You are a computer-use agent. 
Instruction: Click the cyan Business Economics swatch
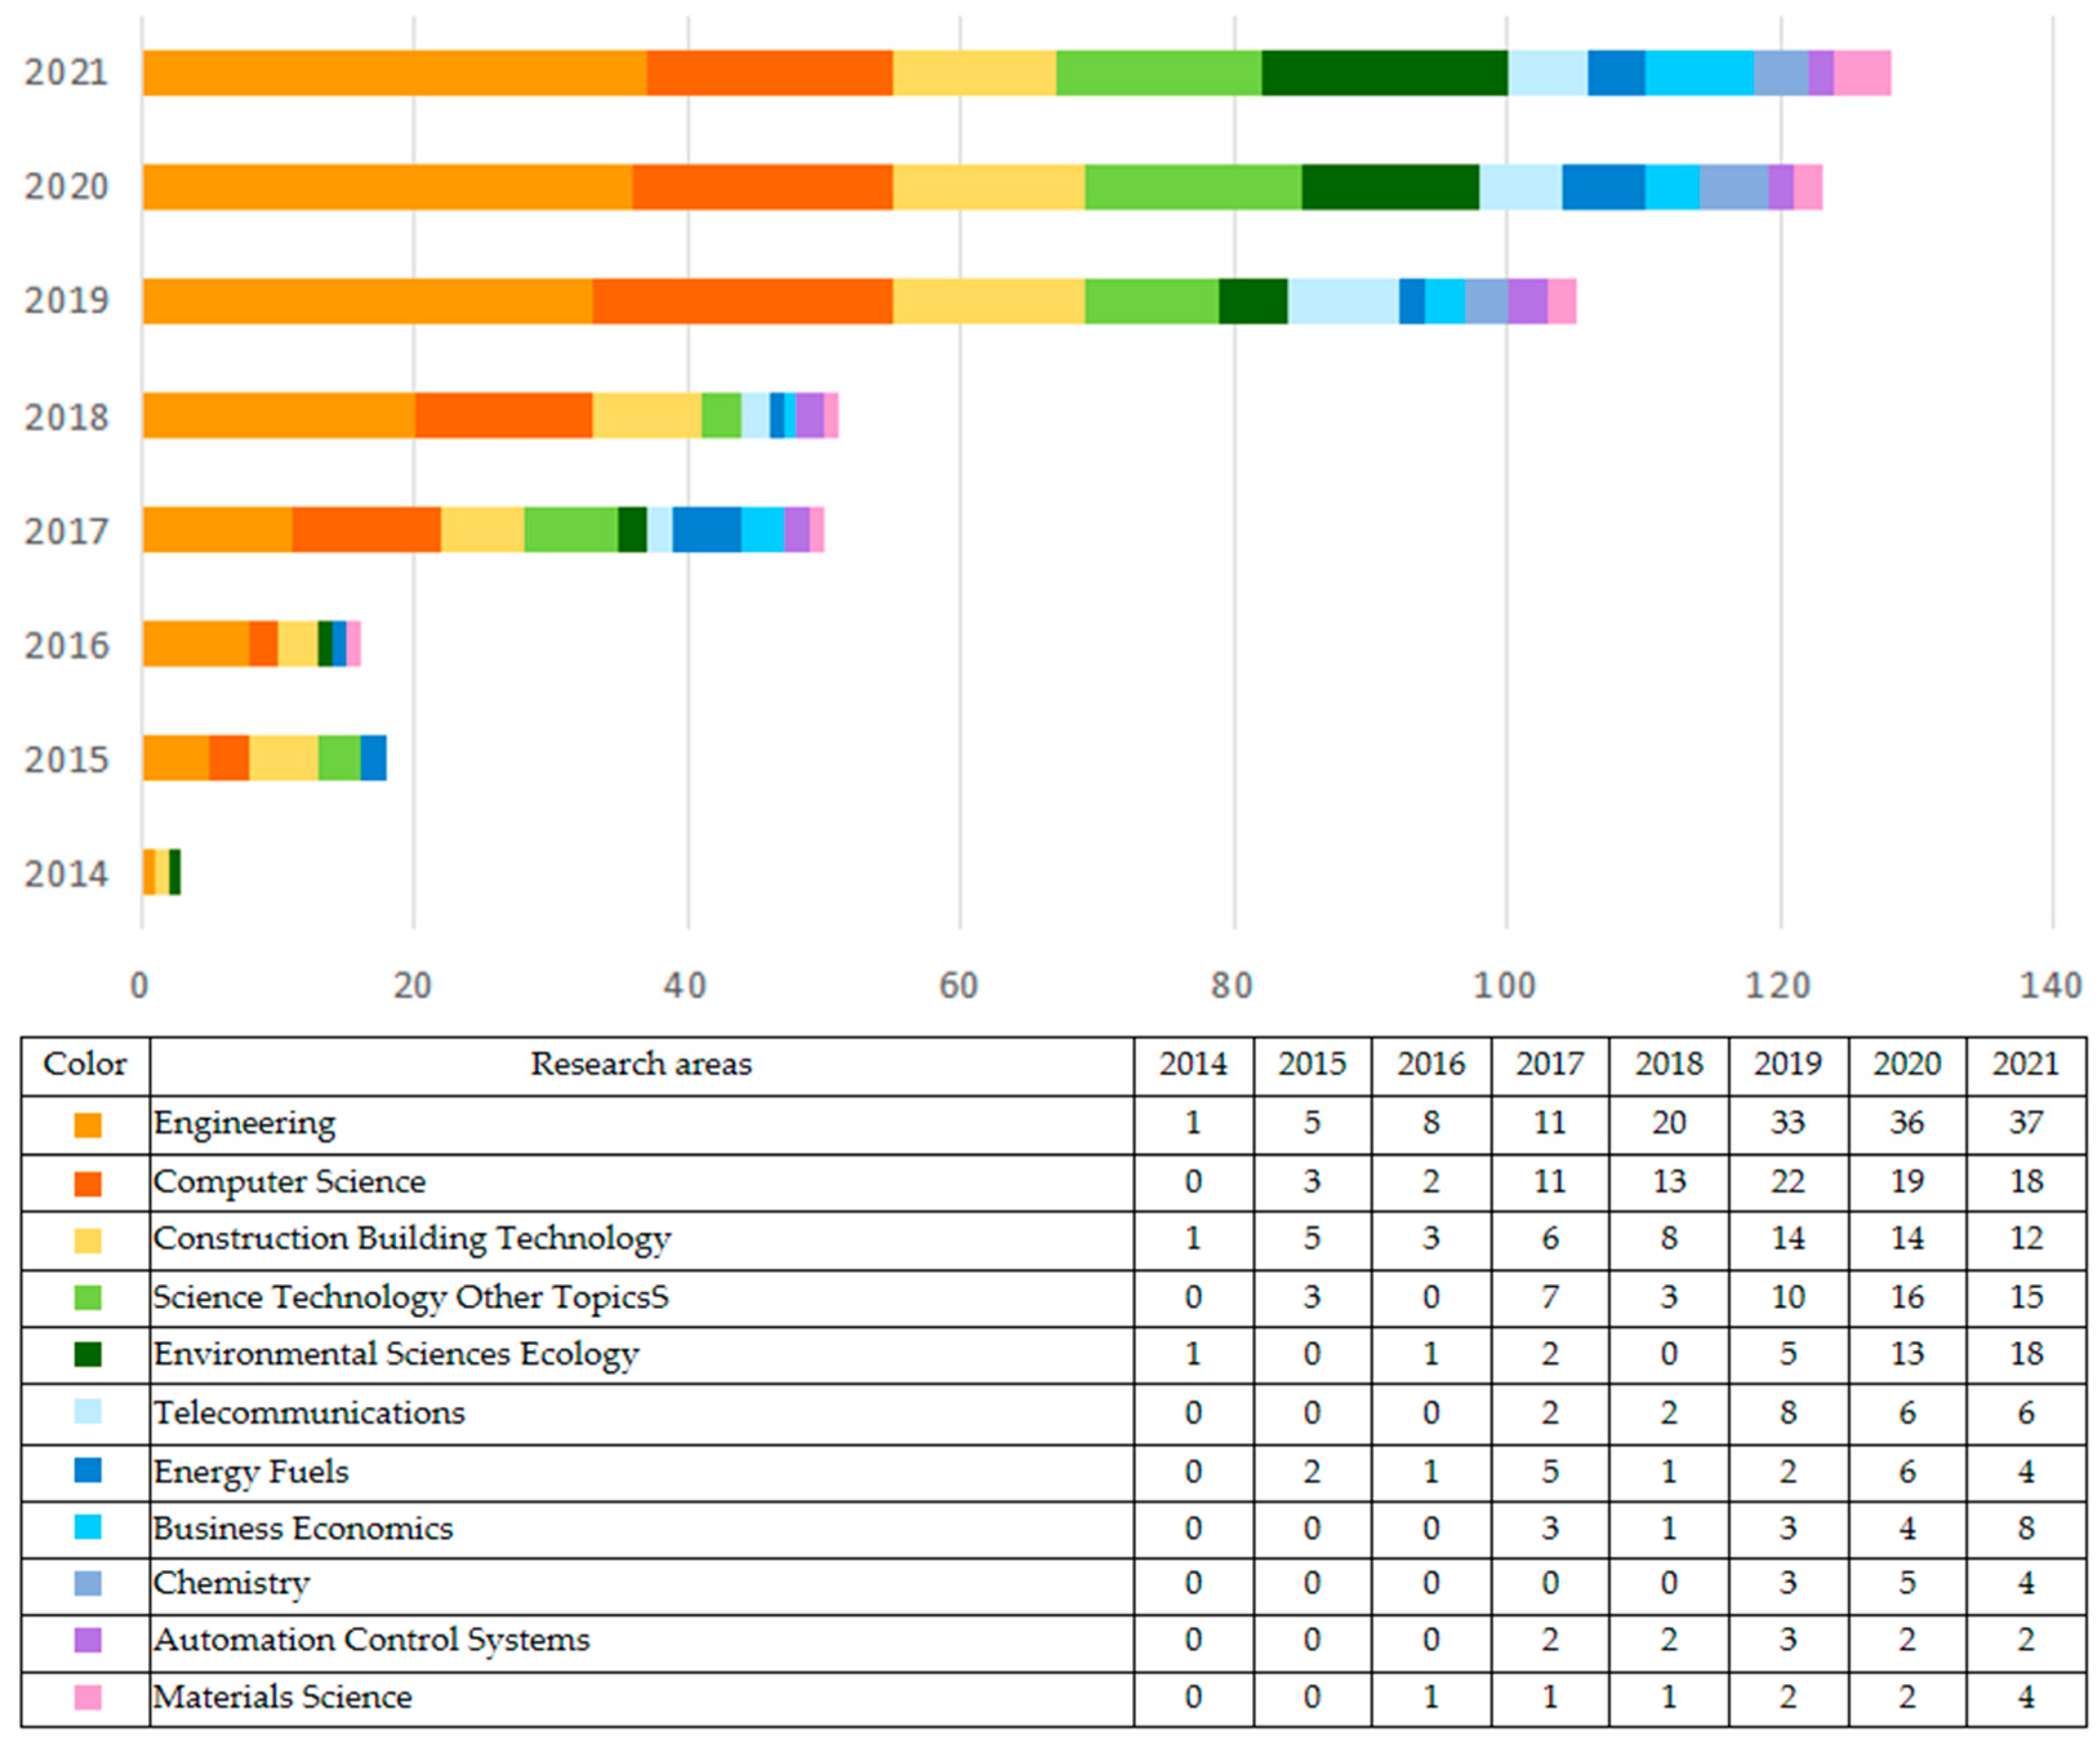coord(88,1527)
